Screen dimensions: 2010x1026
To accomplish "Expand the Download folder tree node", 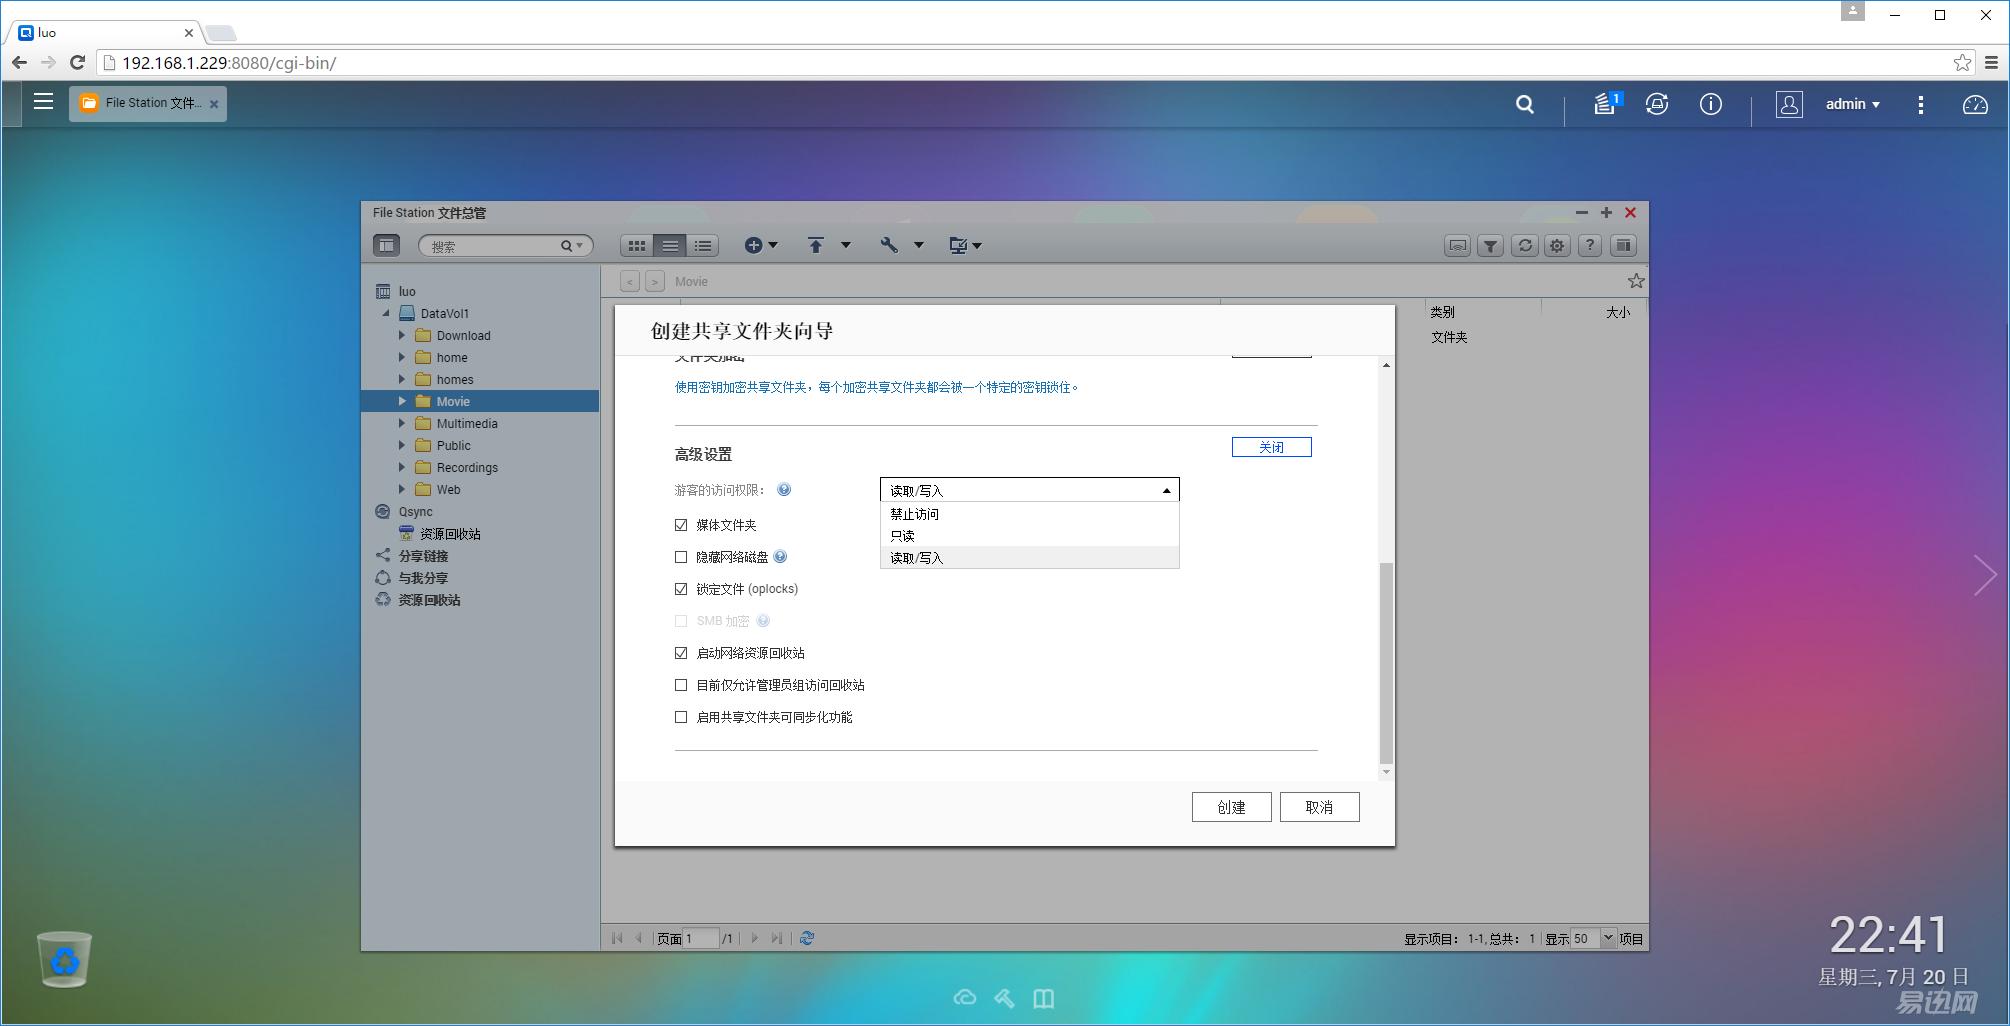I will point(402,335).
